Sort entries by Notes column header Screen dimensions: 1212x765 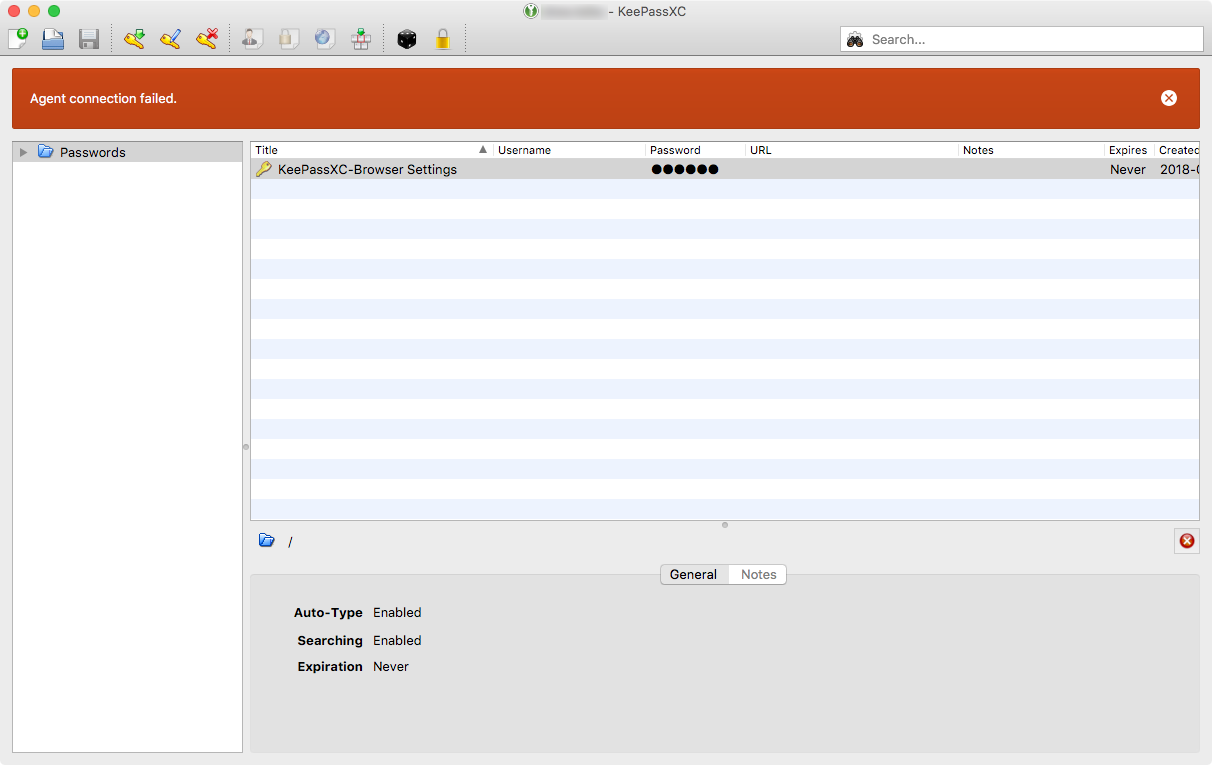click(1032, 150)
